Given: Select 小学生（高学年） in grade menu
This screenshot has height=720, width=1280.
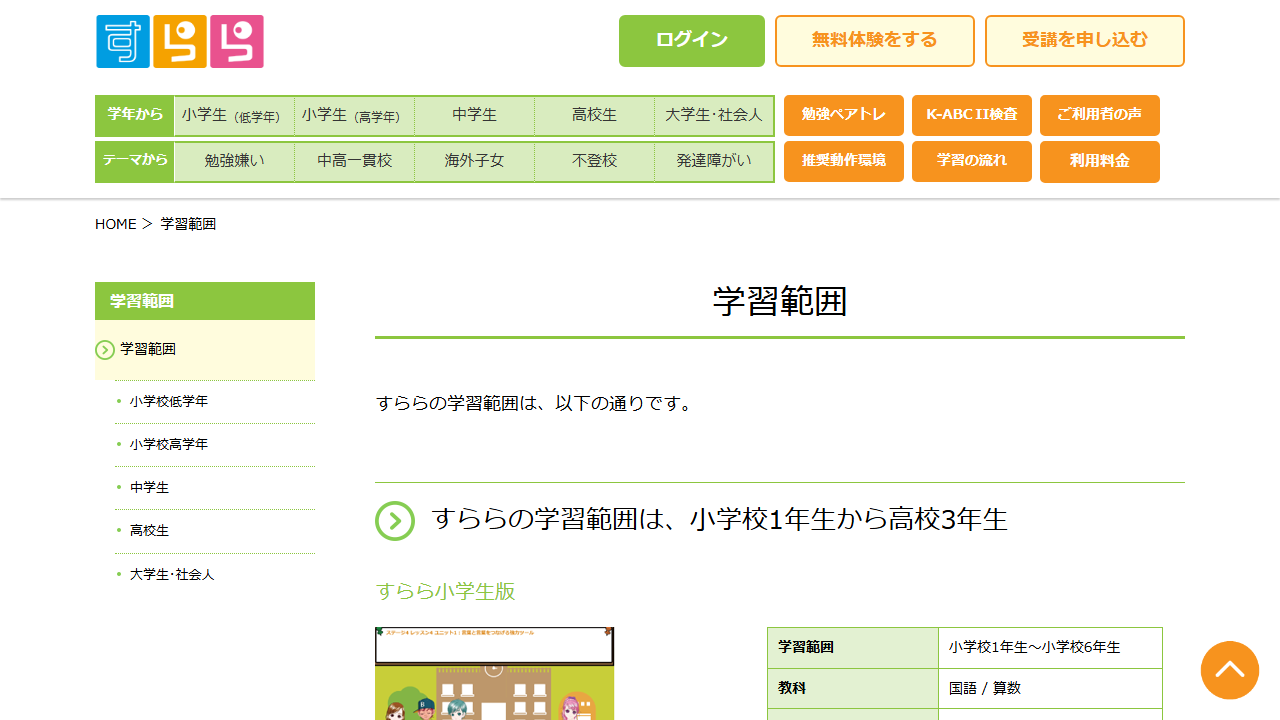Looking at the screenshot, I should tap(354, 116).
